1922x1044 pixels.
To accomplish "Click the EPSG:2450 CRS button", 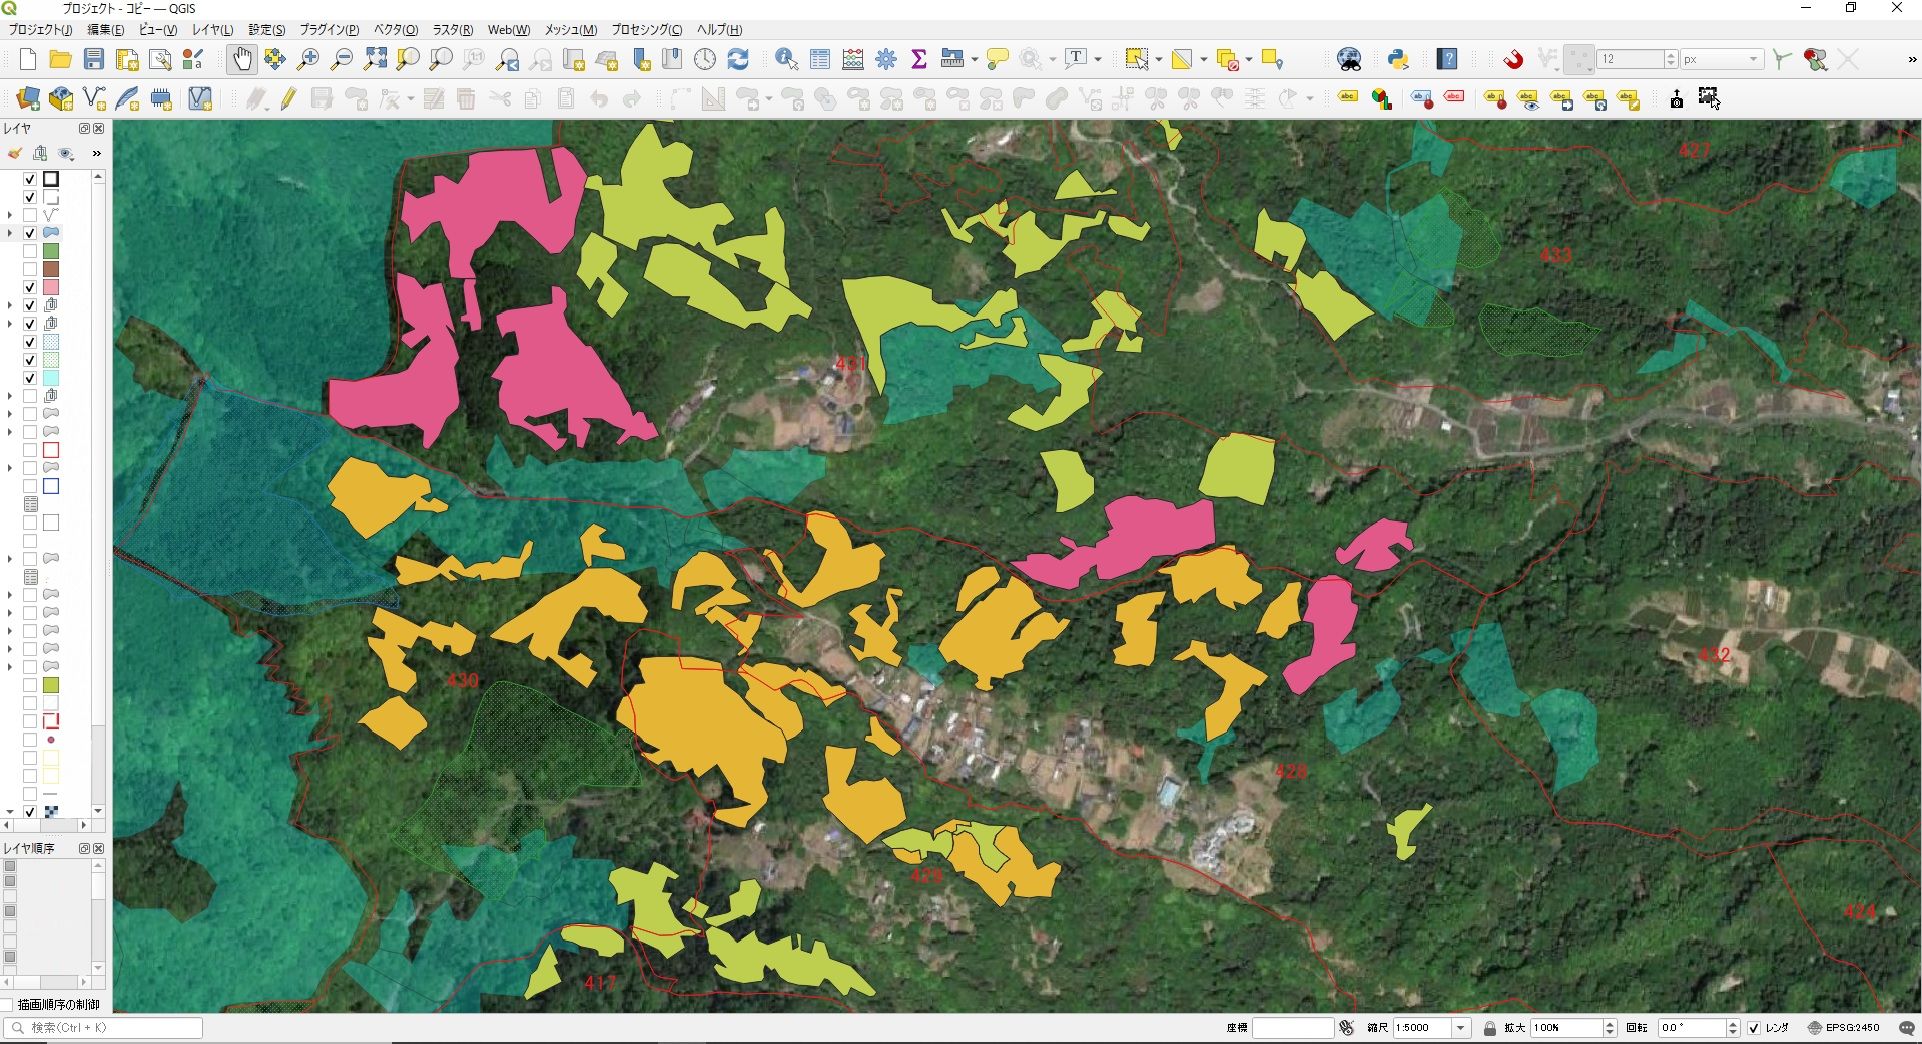I will [x=1844, y=1028].
